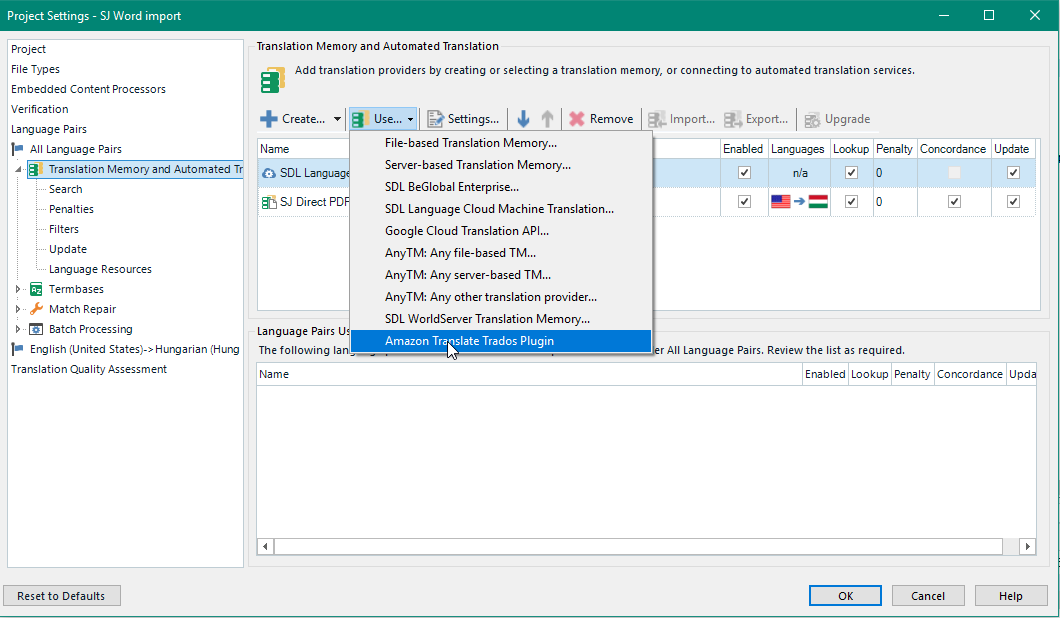Choose Server-based Translation Memory
This screenshot has width=1060, height=618.
click(x=501, y=165)
